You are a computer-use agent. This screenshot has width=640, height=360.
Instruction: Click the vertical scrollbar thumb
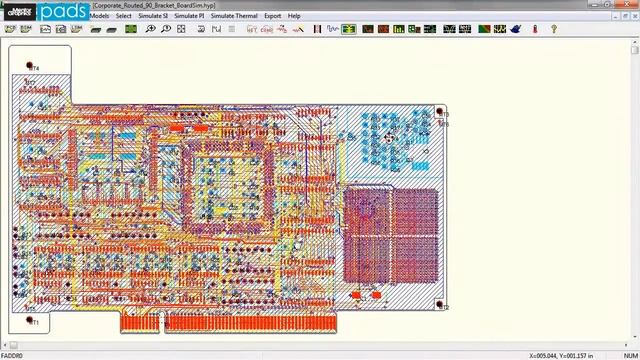[634, 50]
